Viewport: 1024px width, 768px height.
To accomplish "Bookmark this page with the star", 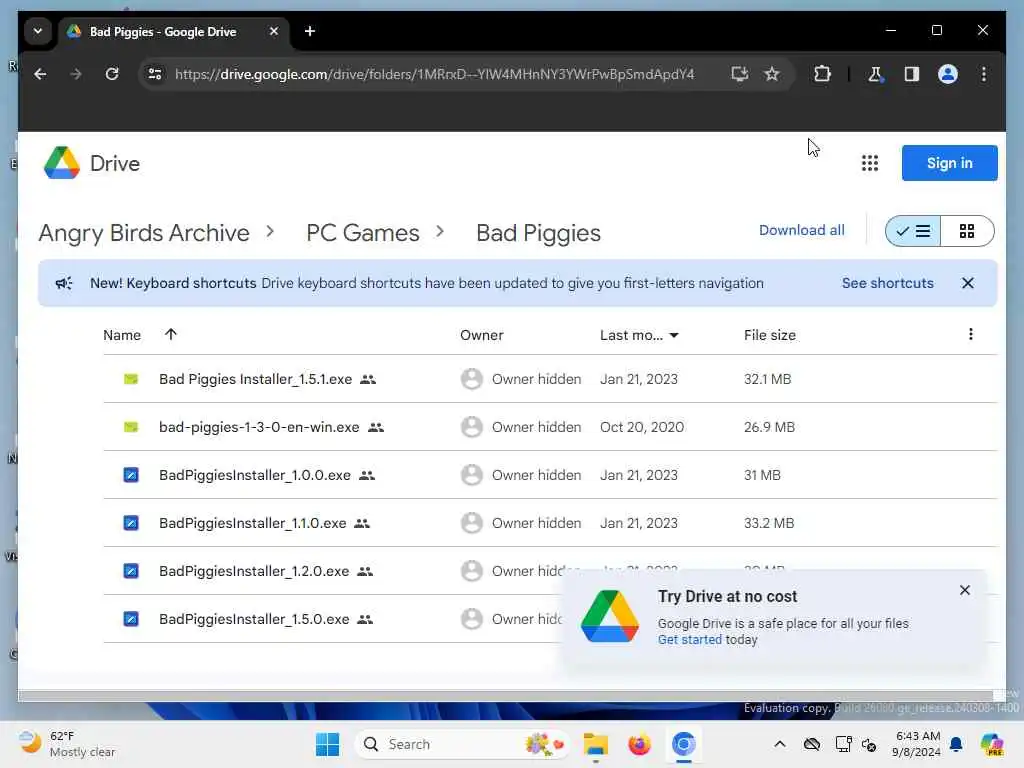I will [x=771, y=74].
